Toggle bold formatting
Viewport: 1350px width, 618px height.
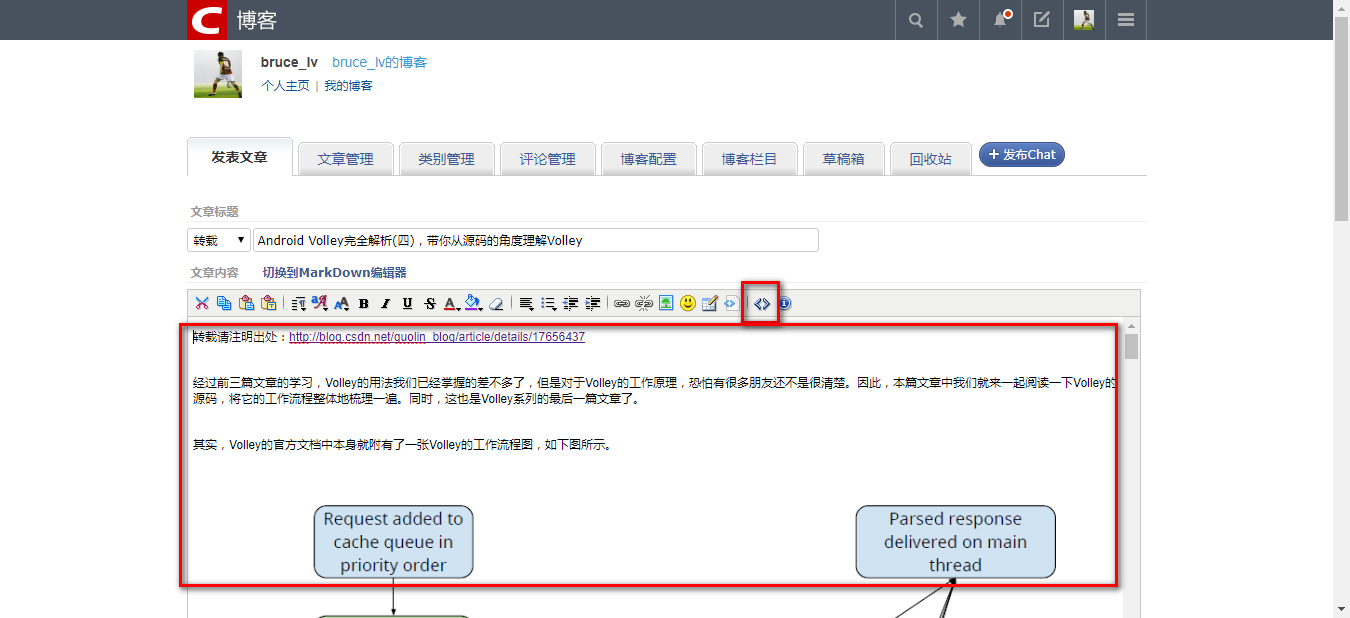(x=364, y=303)
